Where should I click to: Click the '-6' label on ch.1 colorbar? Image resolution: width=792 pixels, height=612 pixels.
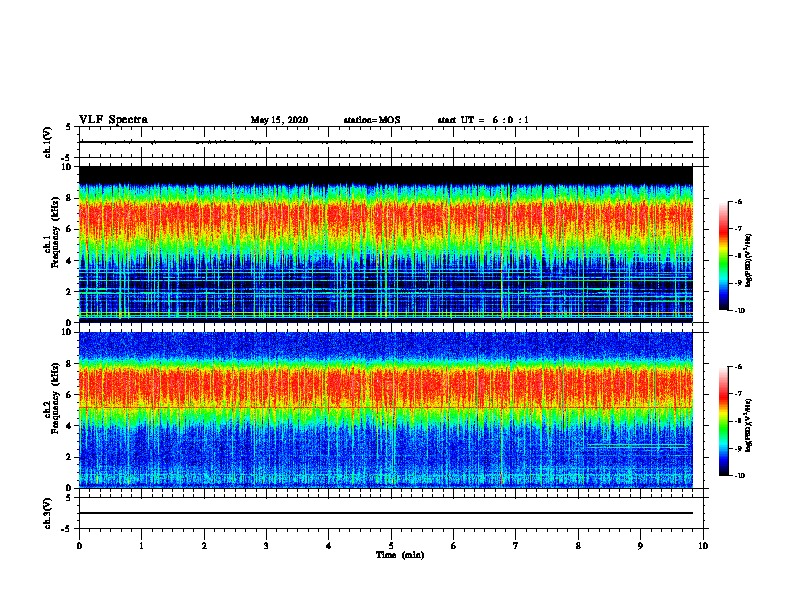(x=738, y=202)
